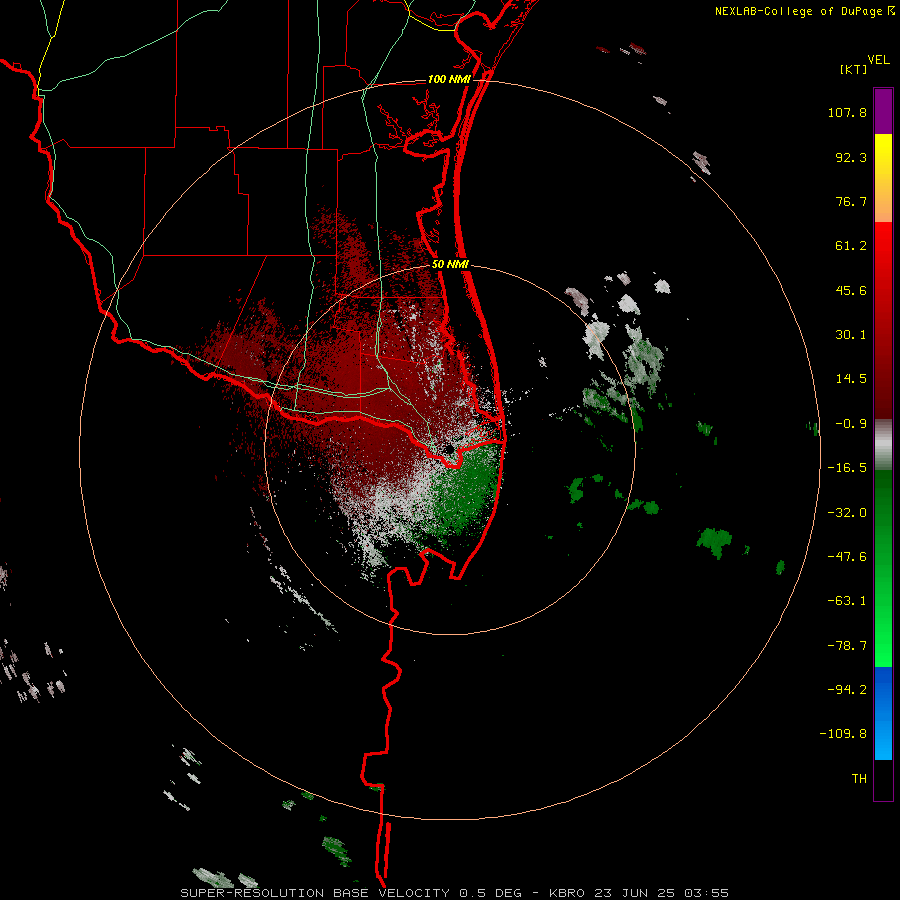Image resolution: width=900 pixels, height=900 pixels.
Task: Pick the purple segment of the velocity color bar
Action: (883, 111)
